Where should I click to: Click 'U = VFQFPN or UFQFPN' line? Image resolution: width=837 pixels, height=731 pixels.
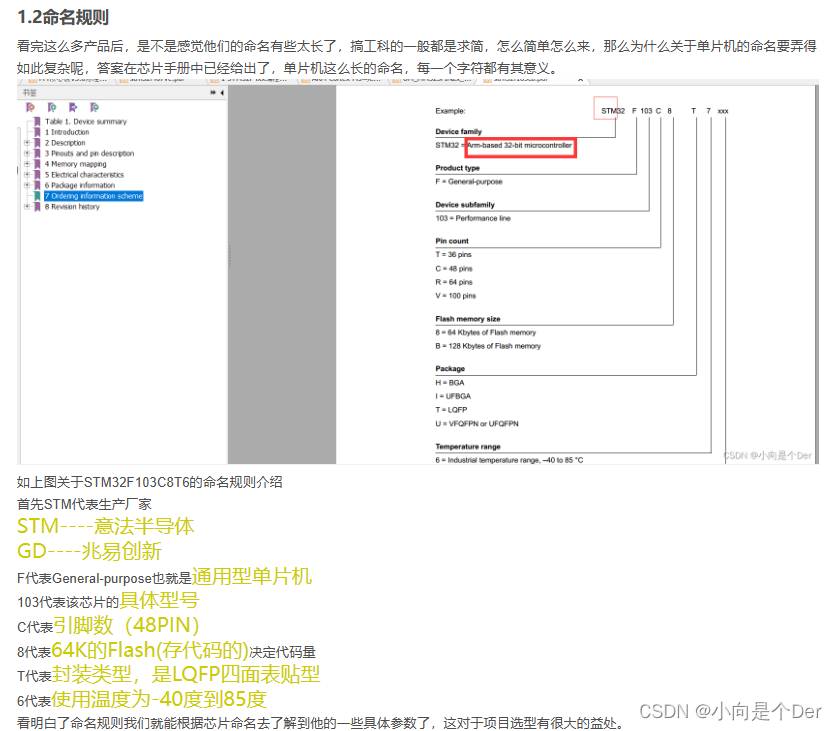pyautogui.click(x=477, y=424)
